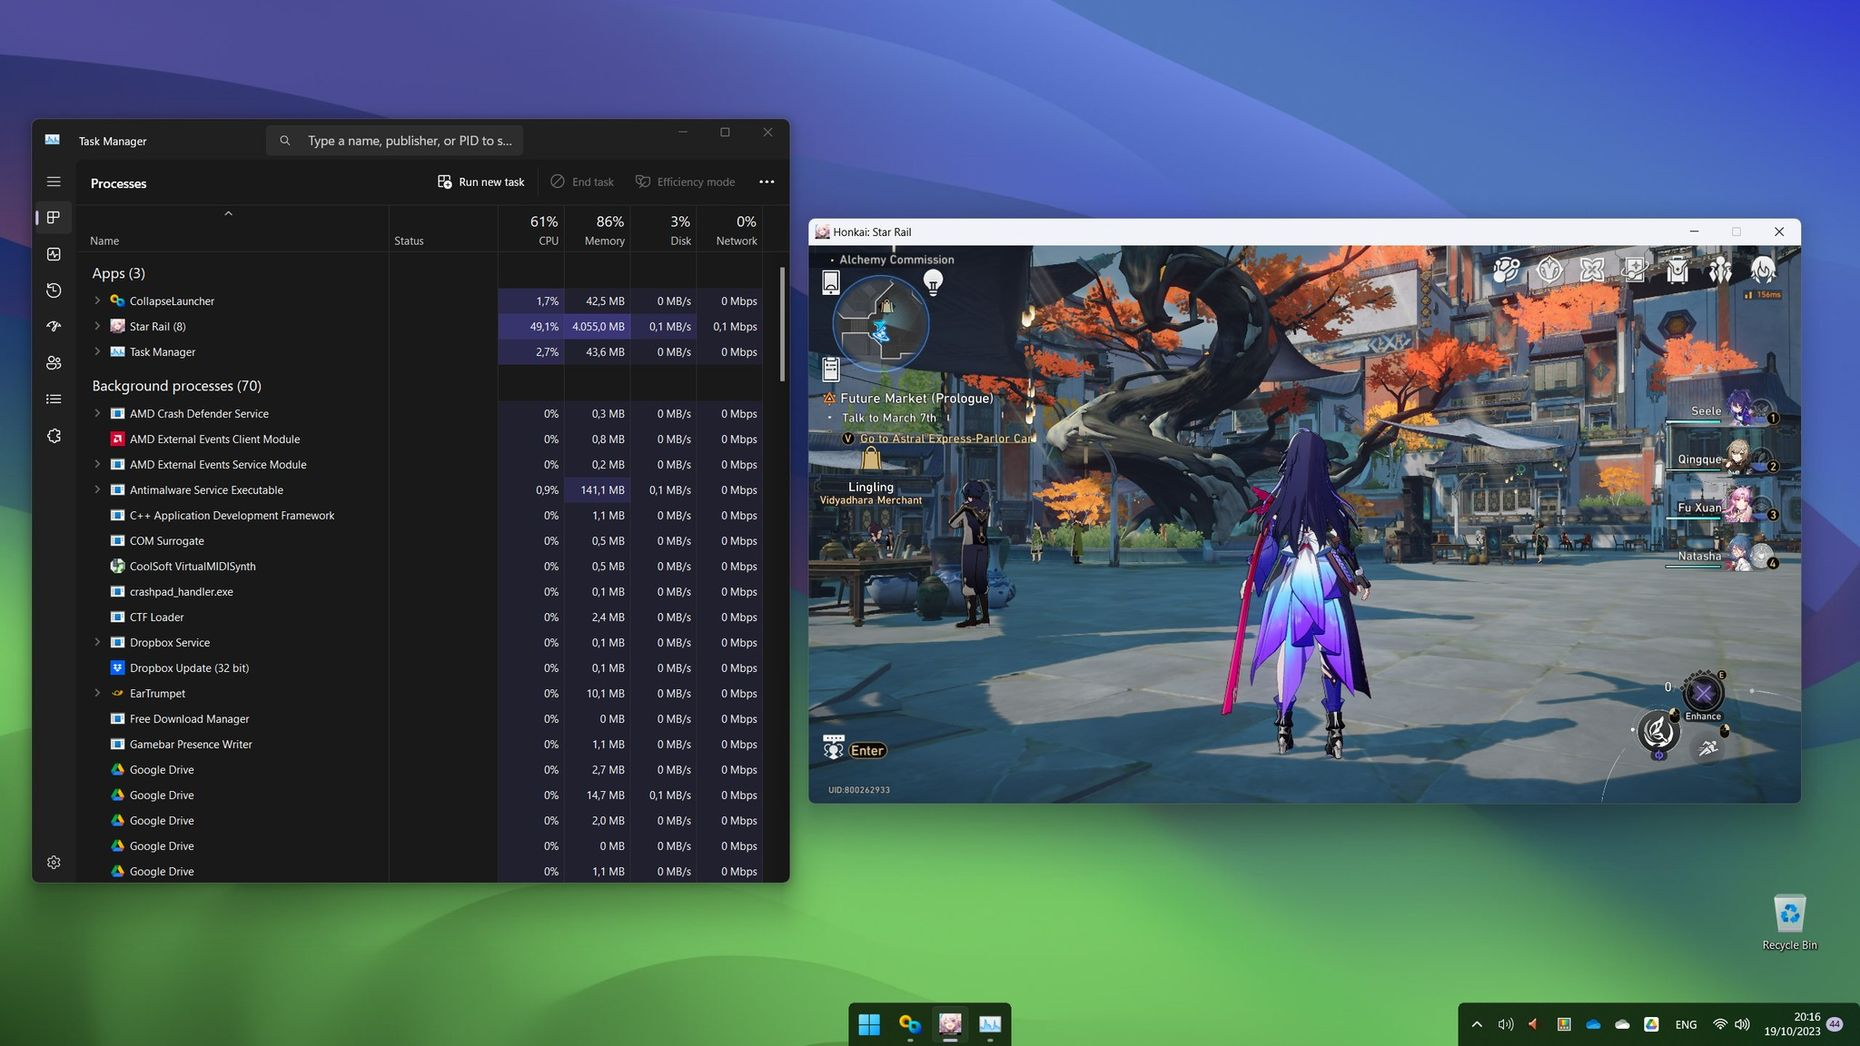Open the mission log icon below minimap

830,370
